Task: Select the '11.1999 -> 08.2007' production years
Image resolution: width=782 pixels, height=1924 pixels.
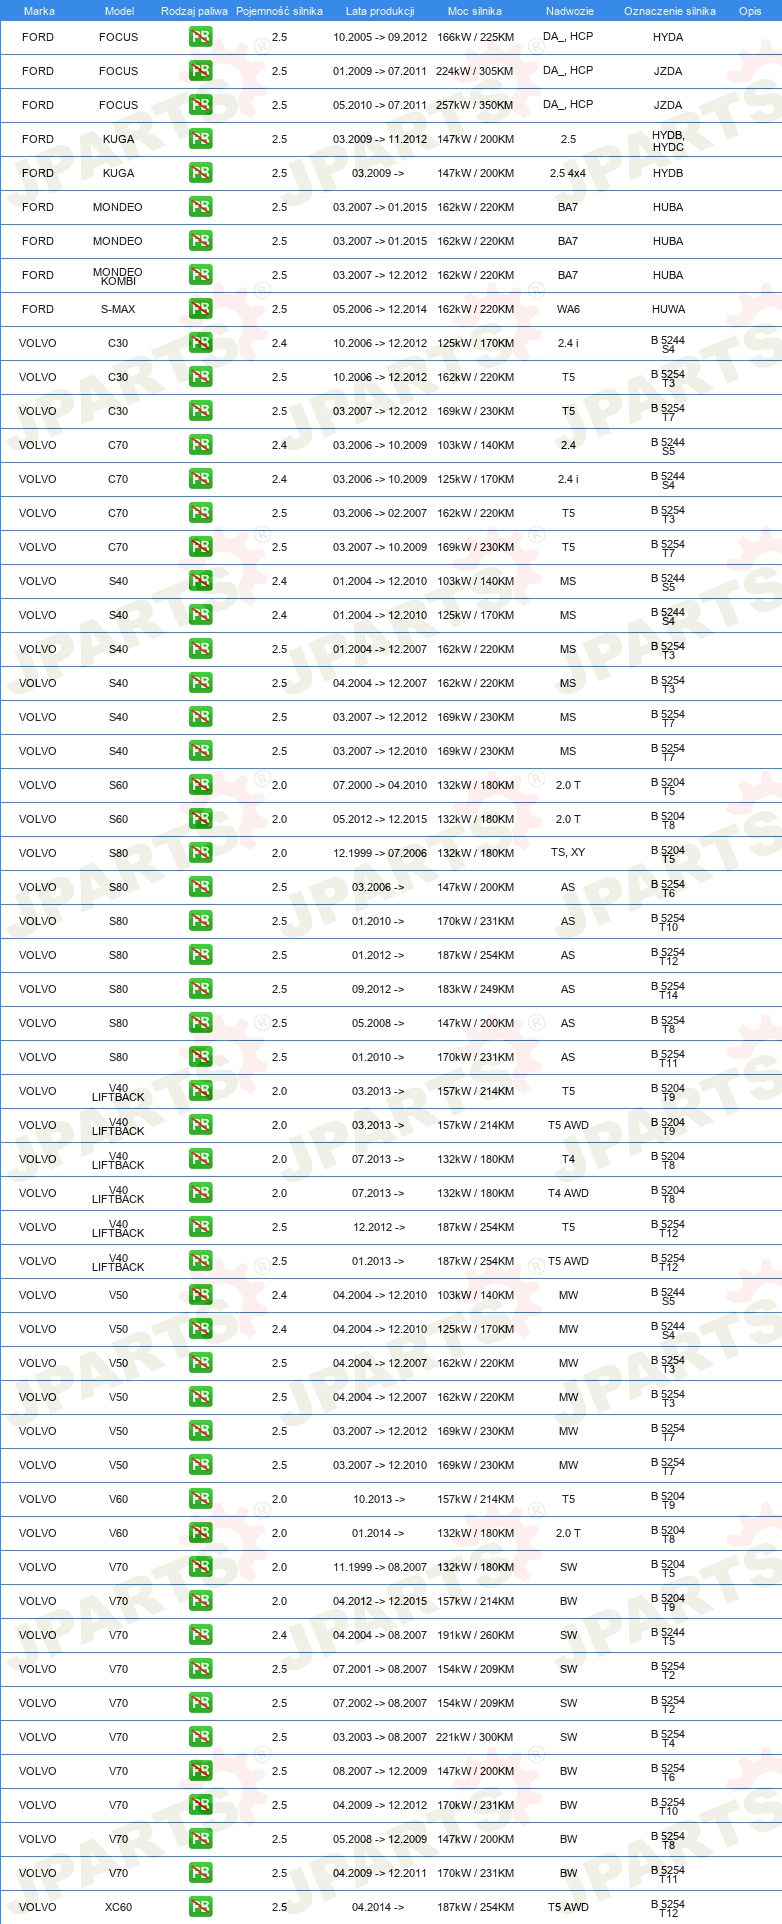Action: (x=380, y=1567)
